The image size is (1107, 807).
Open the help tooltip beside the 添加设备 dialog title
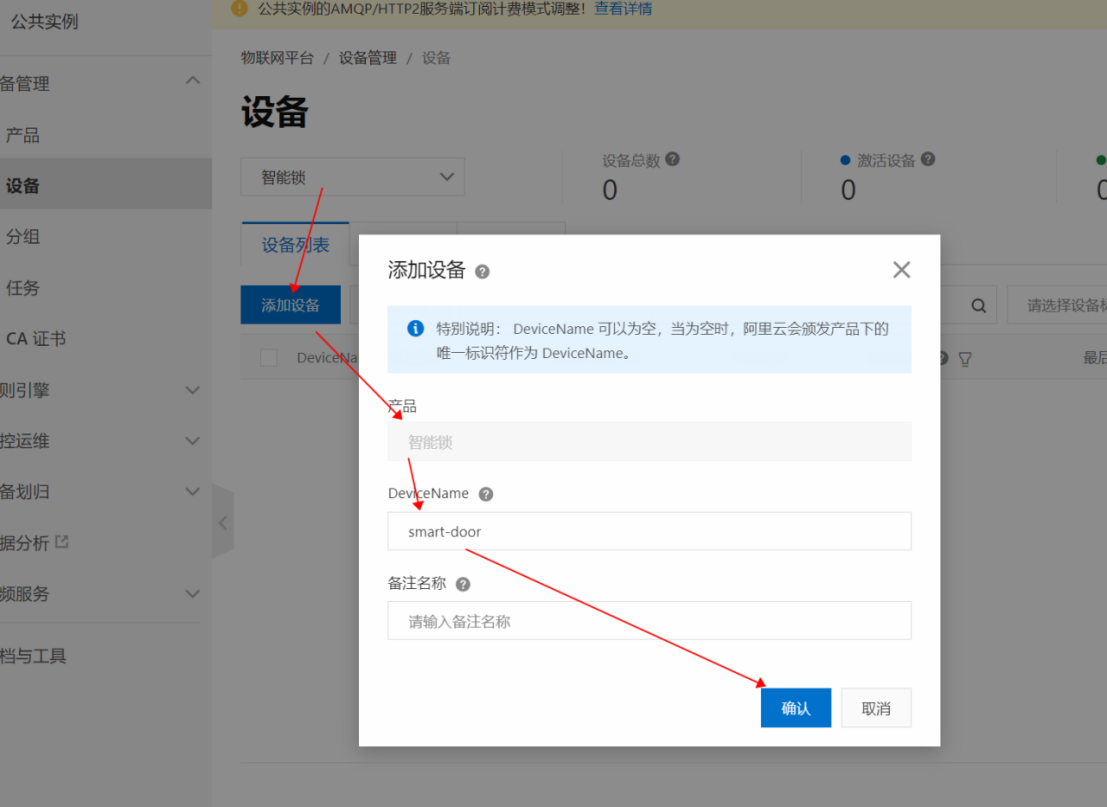click(x=484, y=270)
